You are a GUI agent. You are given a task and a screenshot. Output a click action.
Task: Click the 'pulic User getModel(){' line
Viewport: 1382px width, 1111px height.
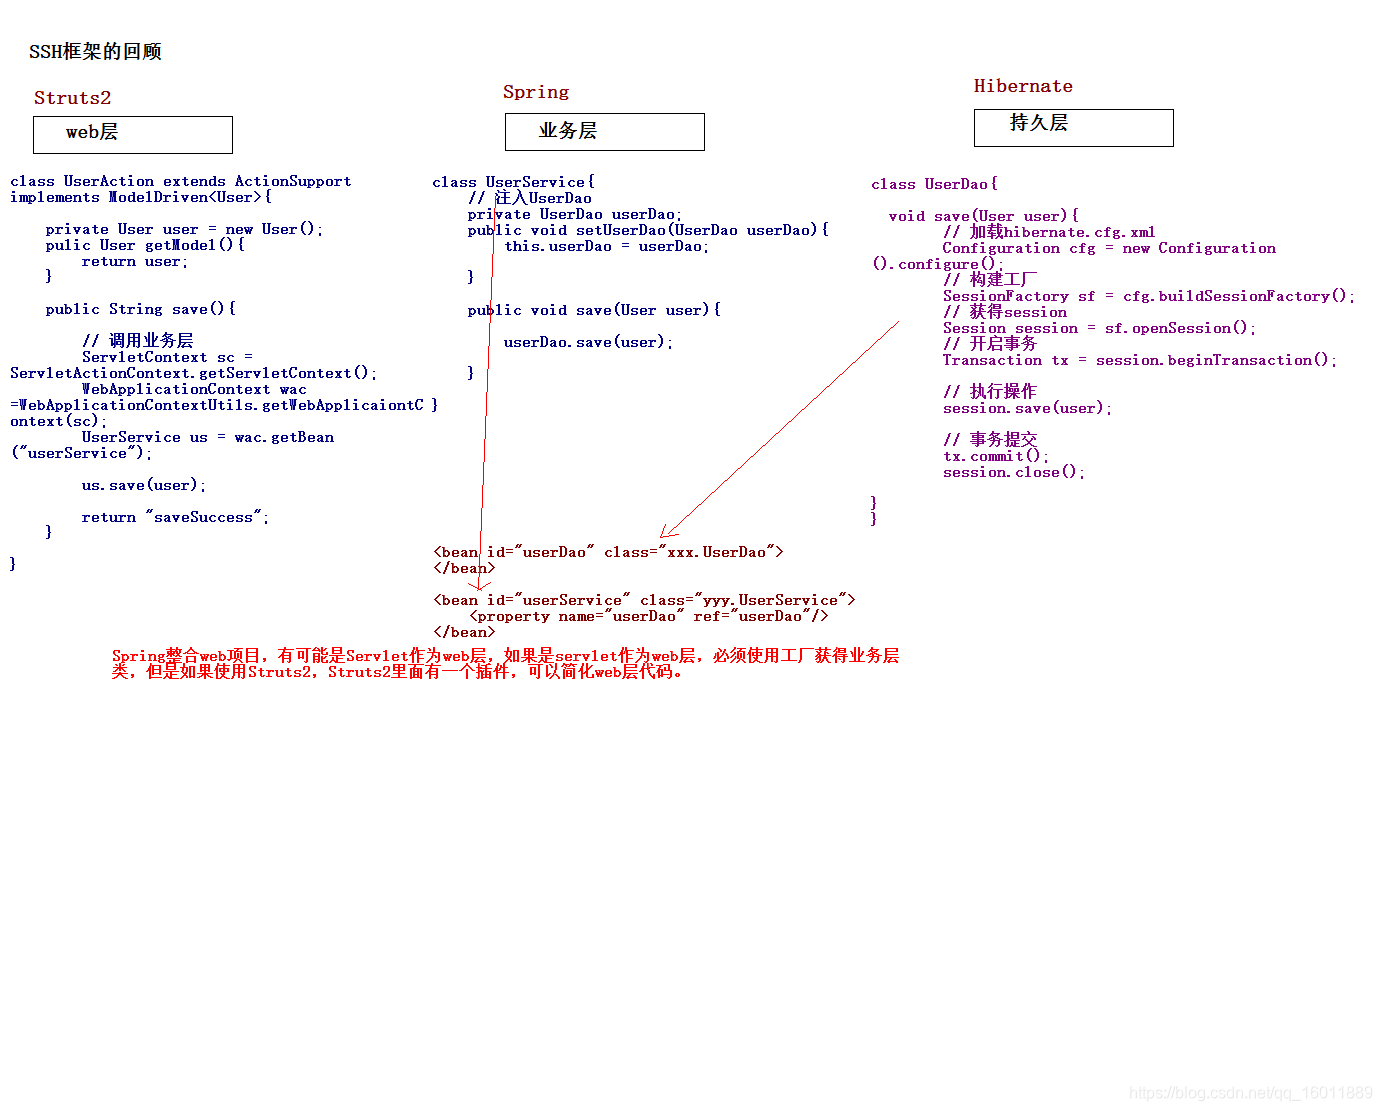pyautogui.click(x=145, y=245)
